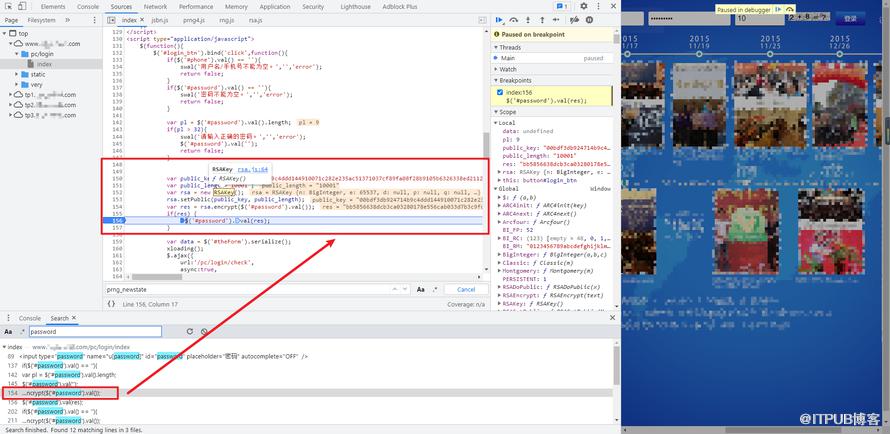Screen dimensions: 890x434
Task: Open the Application tab
Action: pos(275,7)
